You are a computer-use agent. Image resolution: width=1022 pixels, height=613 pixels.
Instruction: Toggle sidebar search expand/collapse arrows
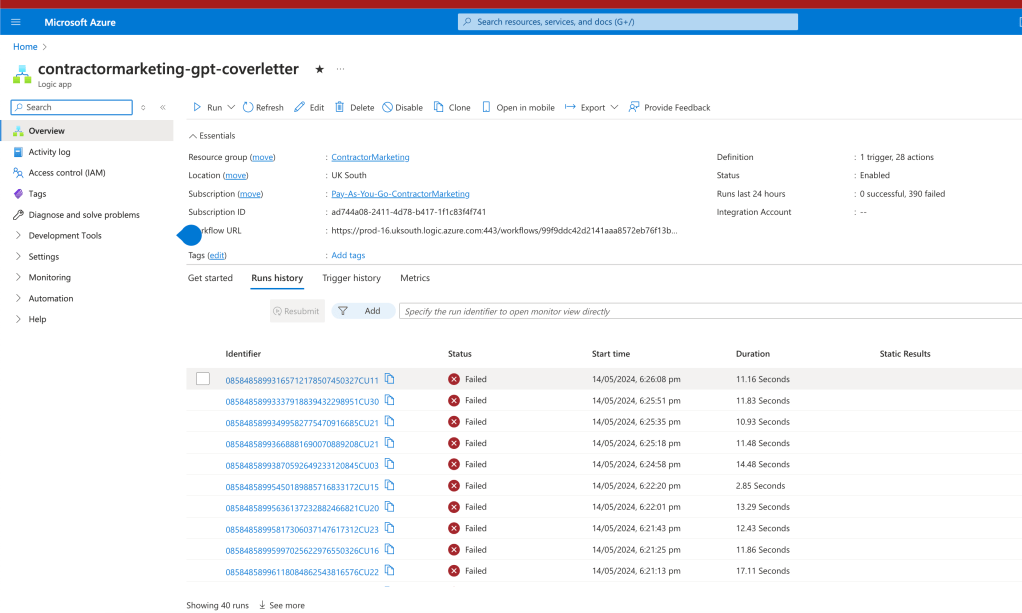143,108
